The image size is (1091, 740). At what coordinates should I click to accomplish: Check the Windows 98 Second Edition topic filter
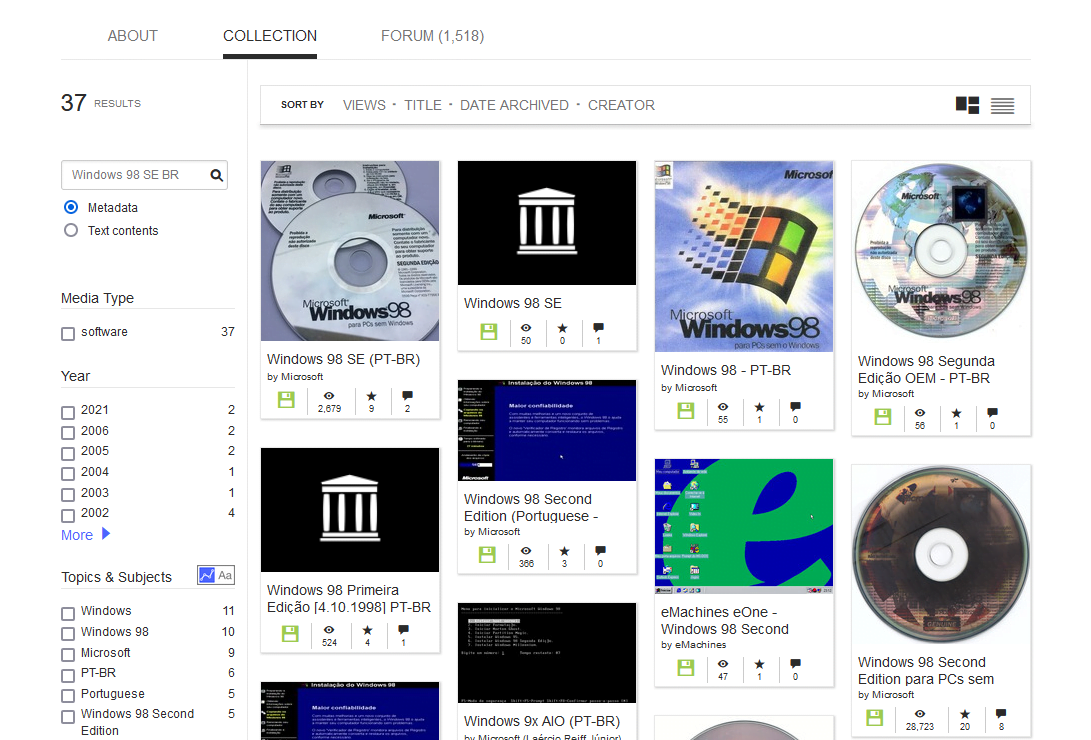68,716
